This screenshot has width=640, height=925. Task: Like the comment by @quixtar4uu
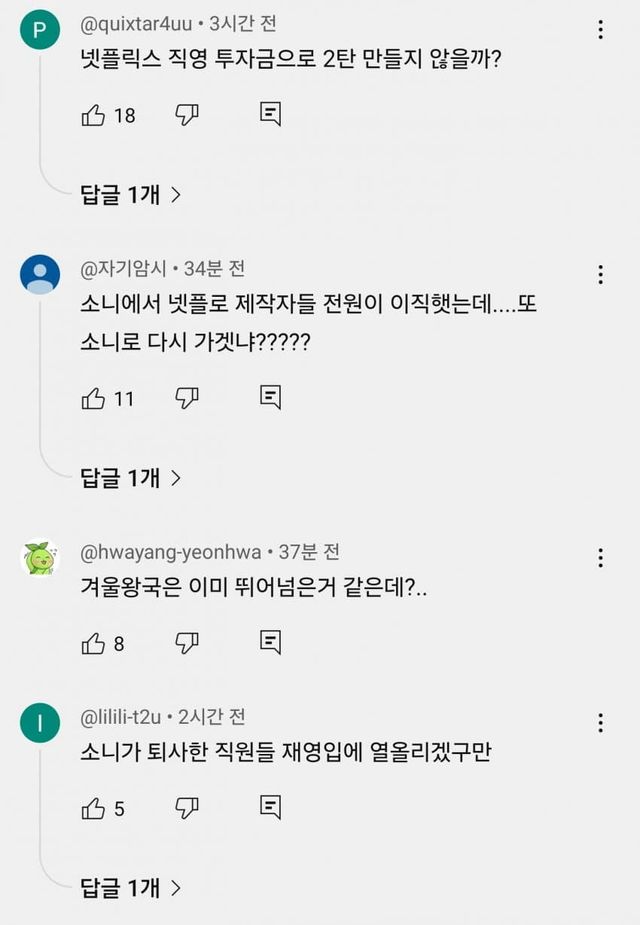point(93,115)
